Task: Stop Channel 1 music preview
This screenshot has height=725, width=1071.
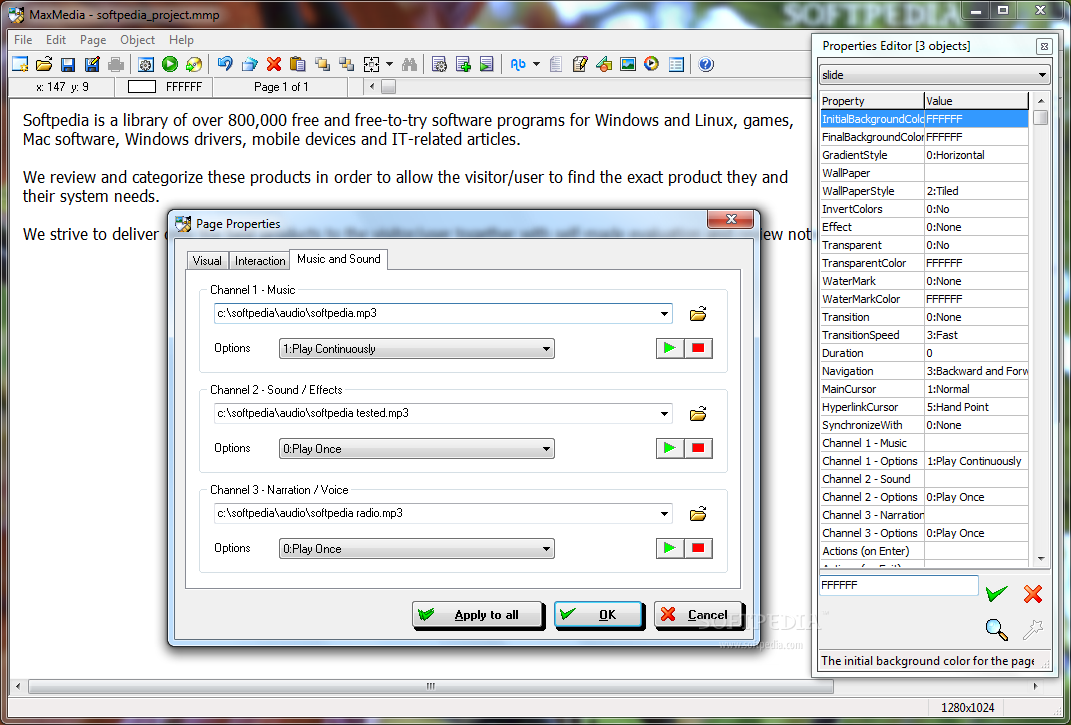Action: coord(698,348)
